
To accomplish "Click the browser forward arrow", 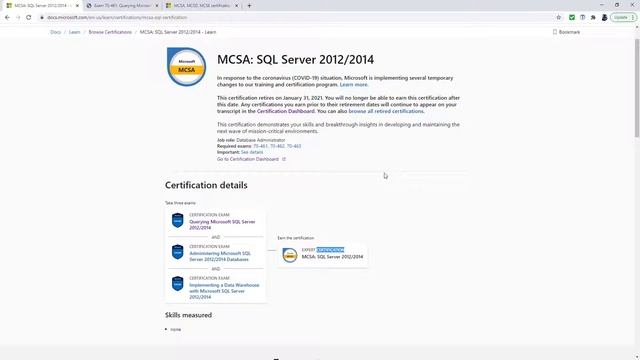I will 18,17.
